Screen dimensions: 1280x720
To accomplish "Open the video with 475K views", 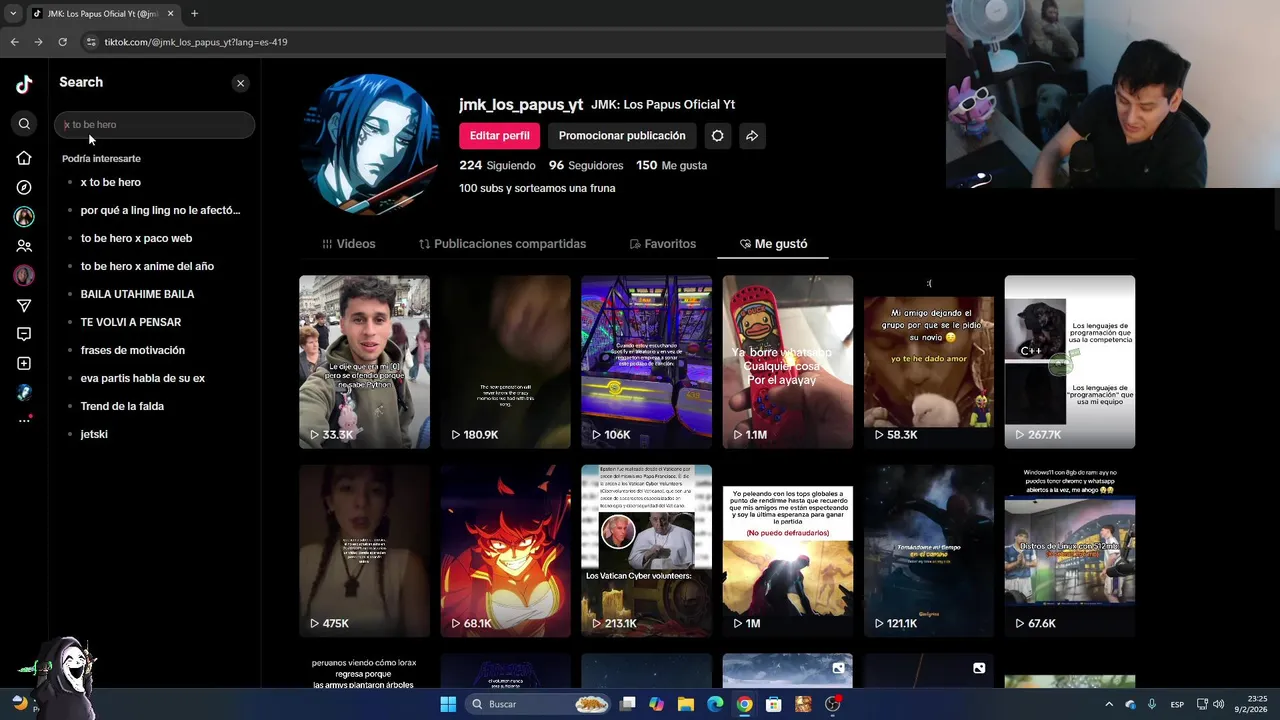I will pyautogui.click(x=364, y=551).
